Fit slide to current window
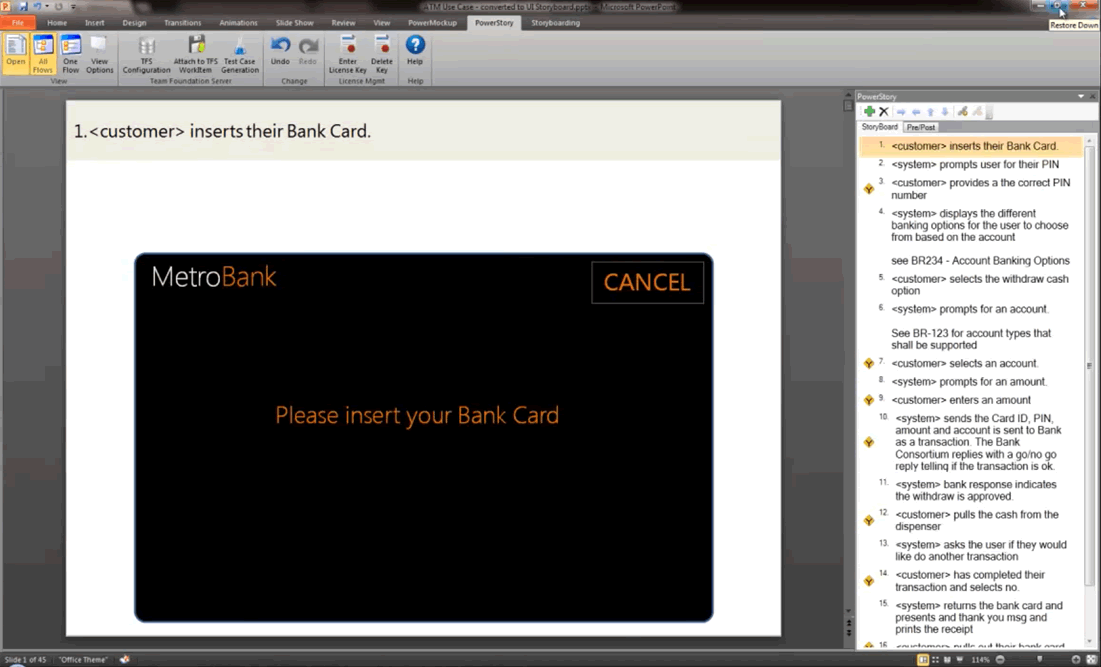This screenshot has height=667, width=1101. [1091, 660]
